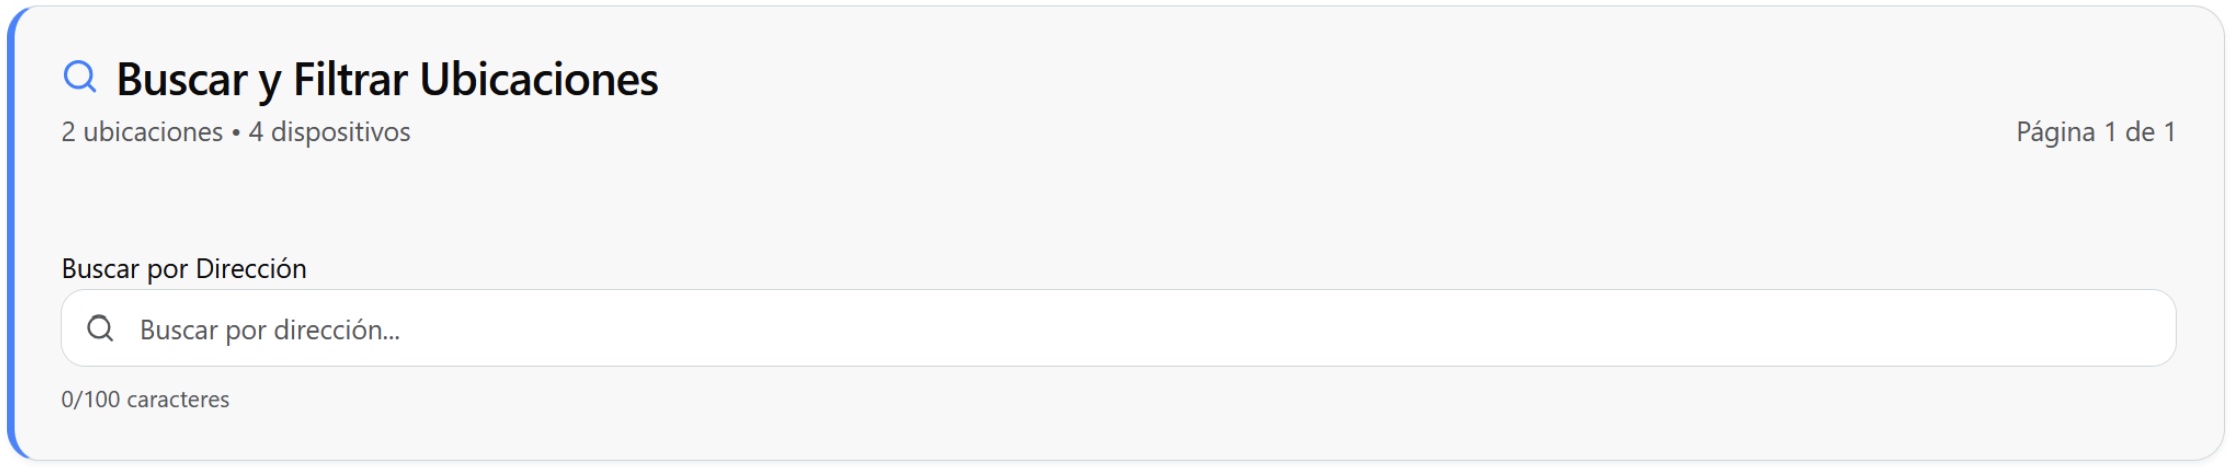Click the '4 dispositivos' count text

pos(330,132)
